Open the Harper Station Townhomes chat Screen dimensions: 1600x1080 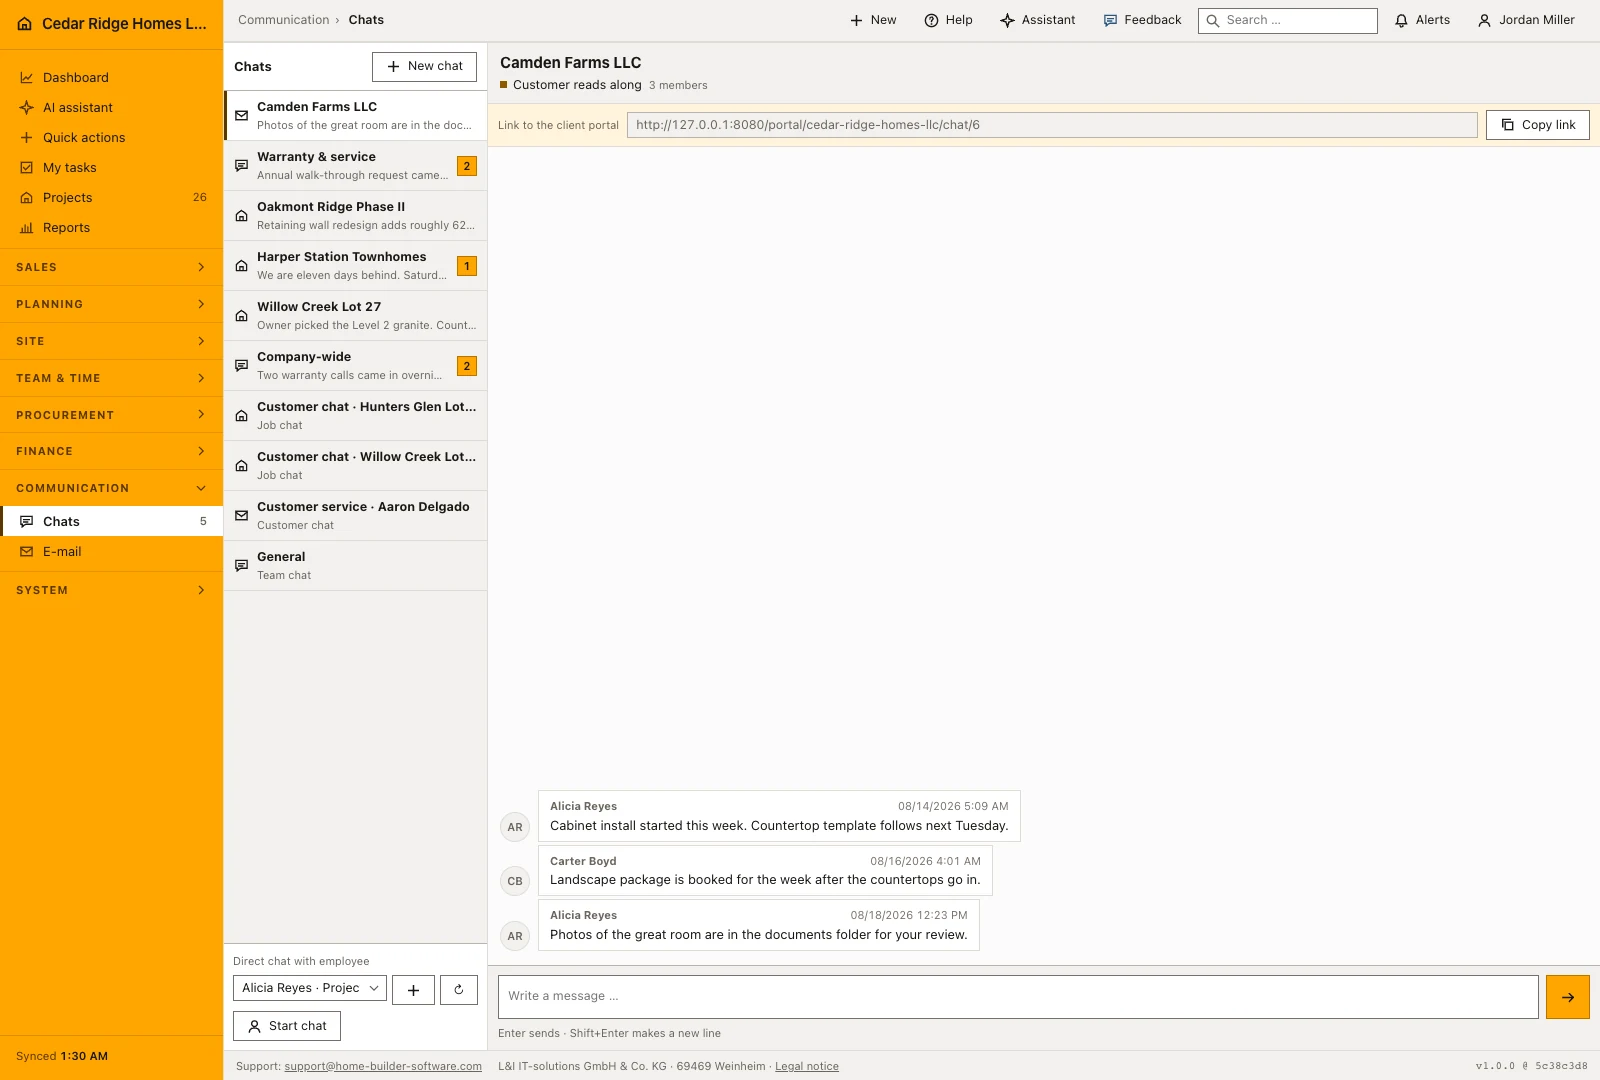355,266
